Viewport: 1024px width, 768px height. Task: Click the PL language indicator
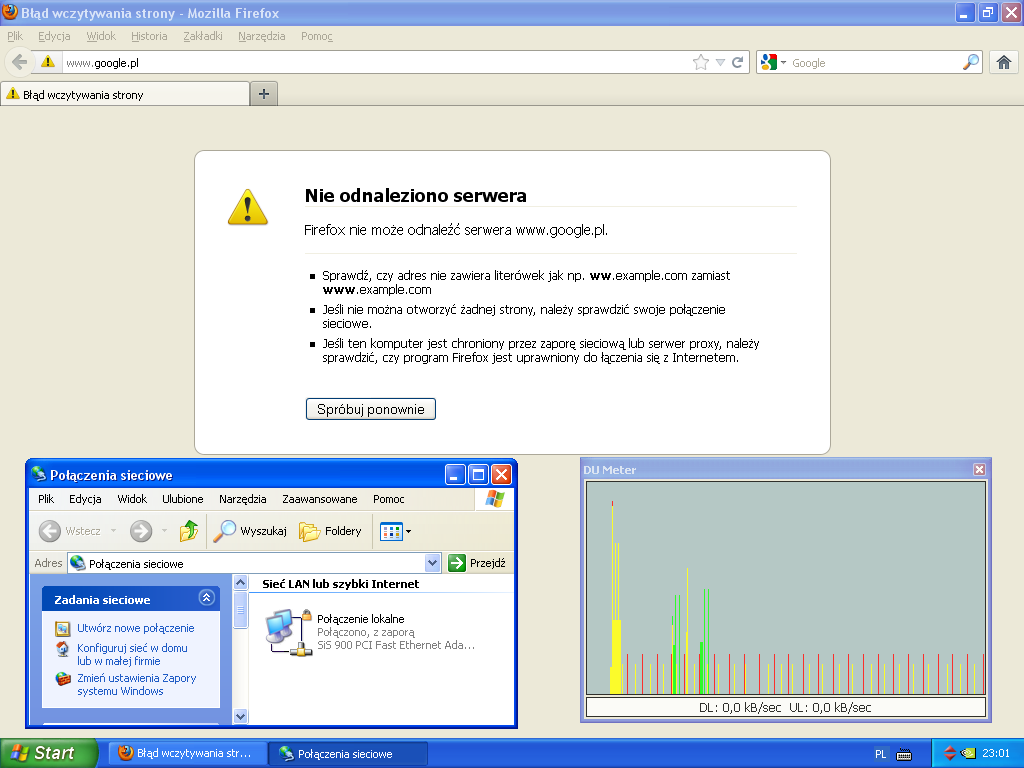880,754
